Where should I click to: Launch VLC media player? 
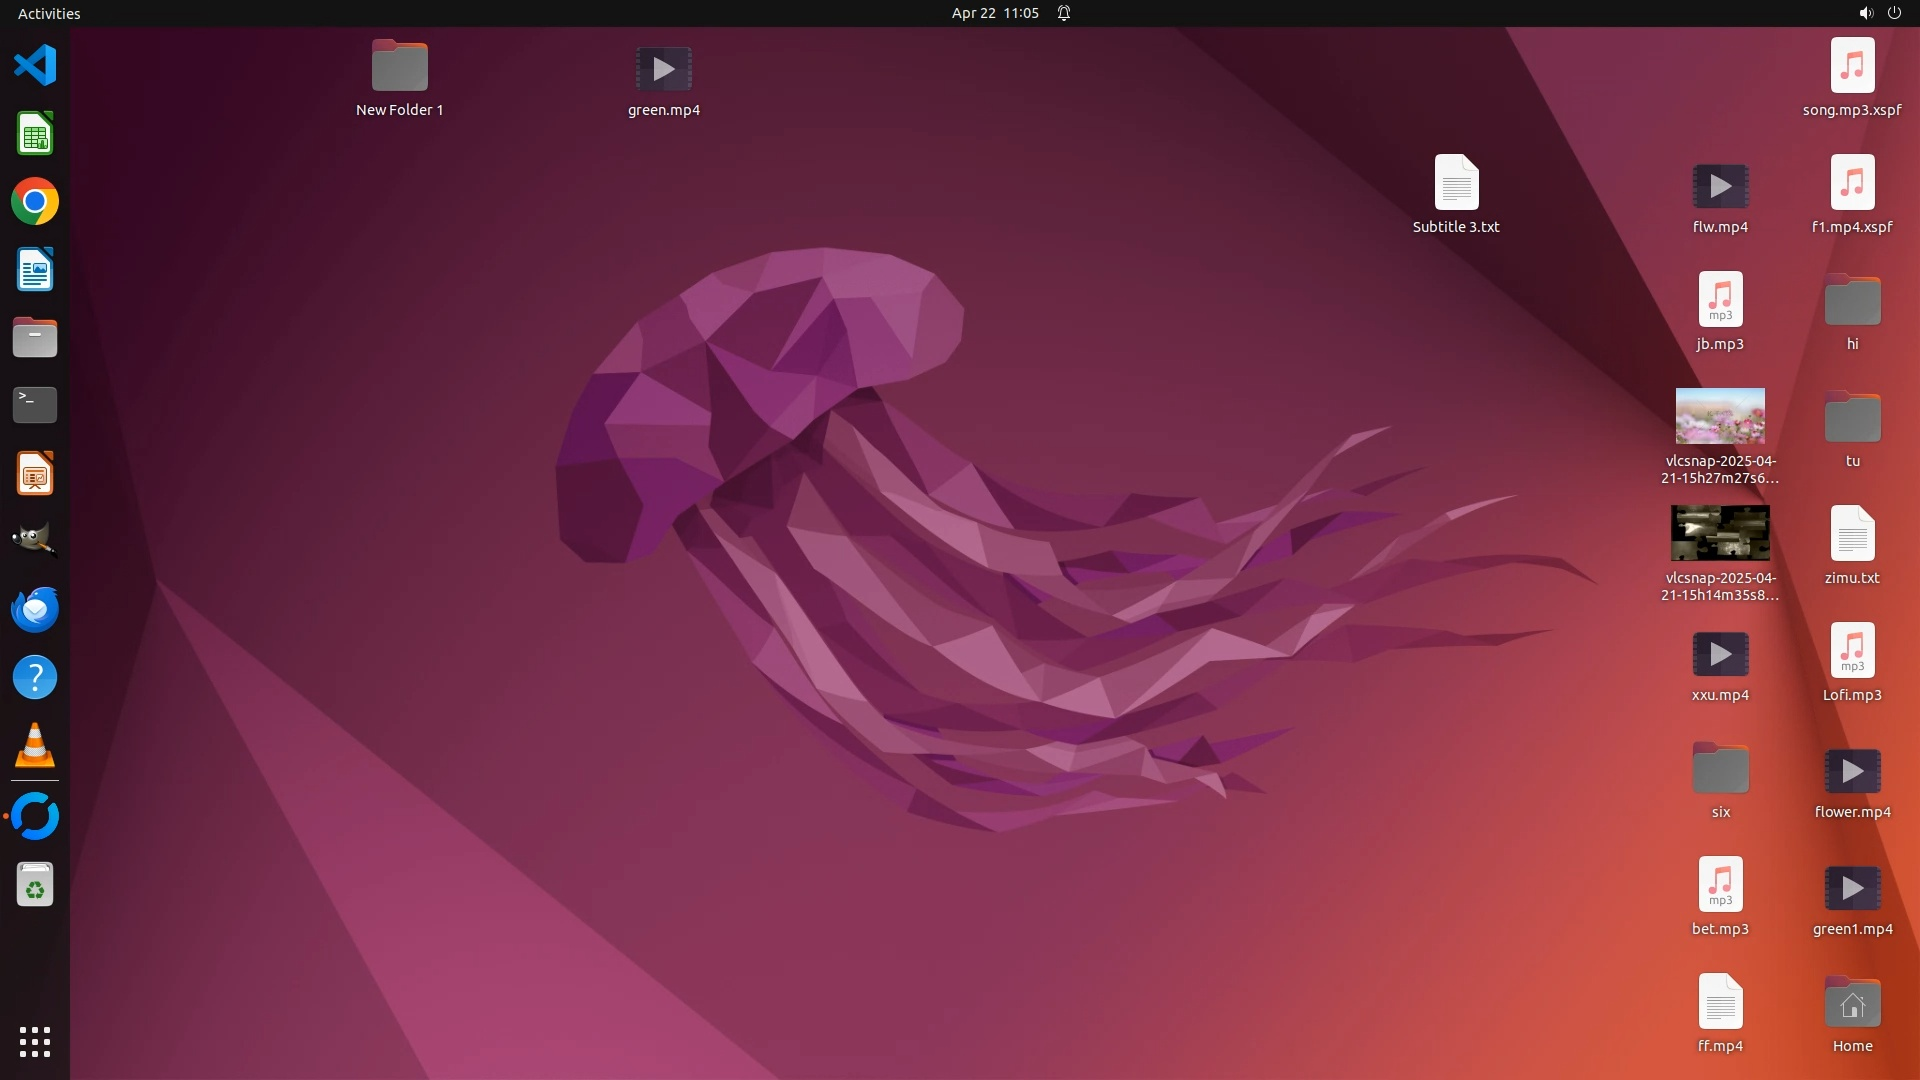(x=35, y=746)
